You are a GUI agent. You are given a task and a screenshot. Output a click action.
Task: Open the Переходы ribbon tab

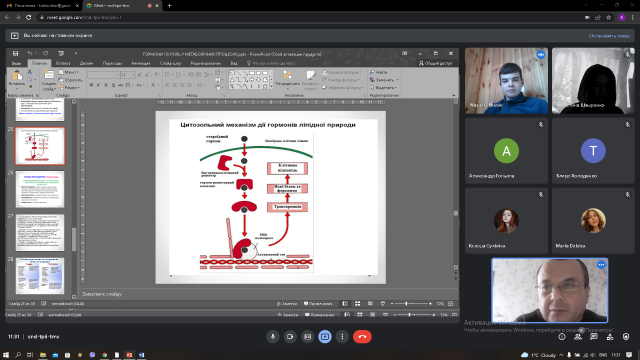point(112,63)
